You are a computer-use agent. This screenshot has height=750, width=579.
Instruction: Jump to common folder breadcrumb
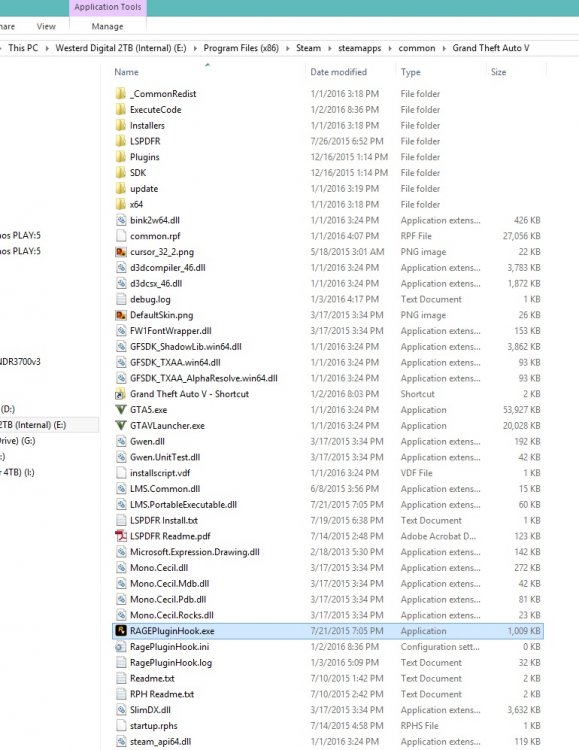[417, 48]
